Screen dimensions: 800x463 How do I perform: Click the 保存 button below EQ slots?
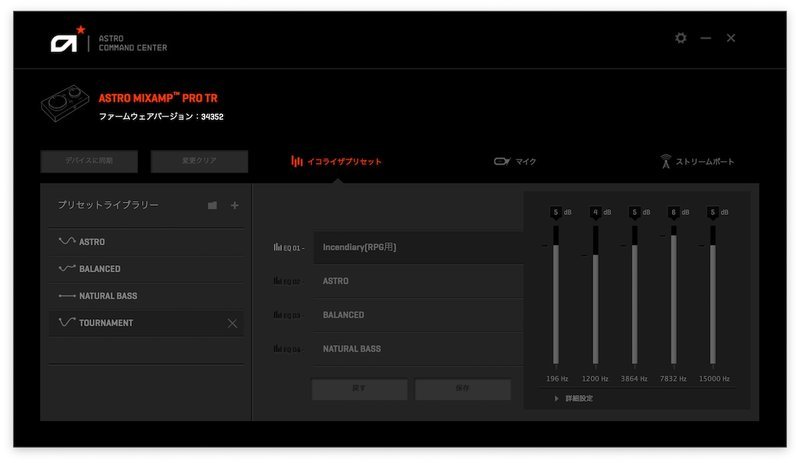462,388
